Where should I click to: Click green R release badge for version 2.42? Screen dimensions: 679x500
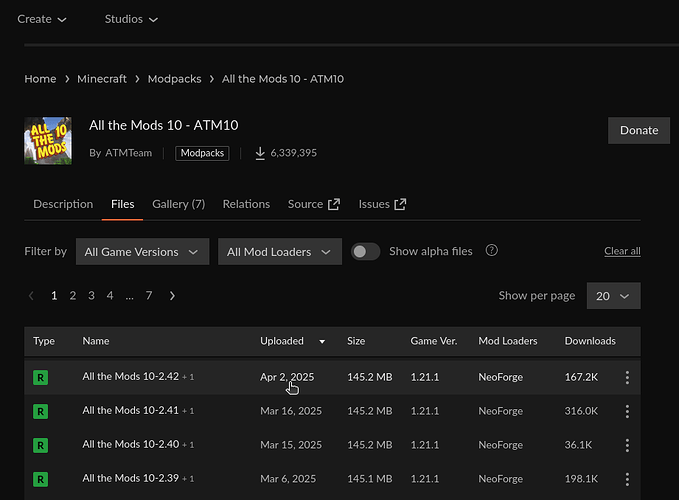pos(40,377)
